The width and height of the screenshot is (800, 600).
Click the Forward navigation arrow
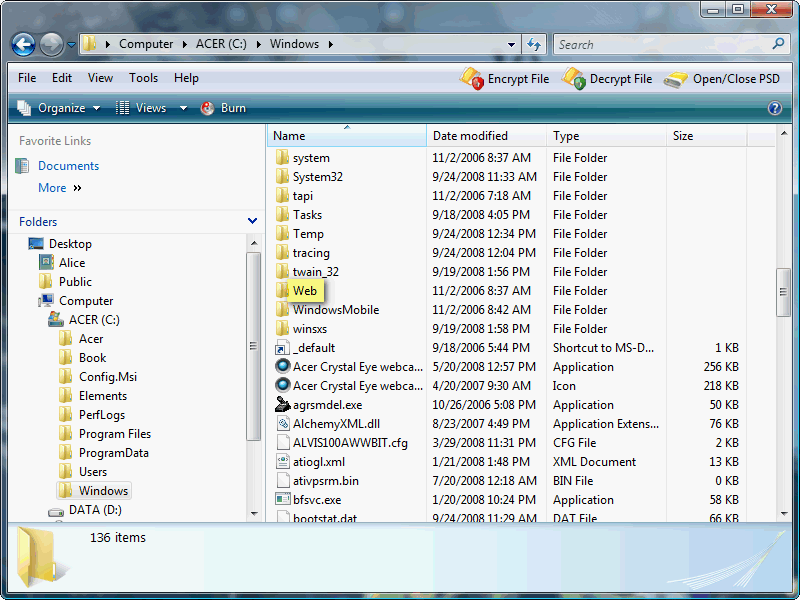pyautogui.click(x=52, y=44)
